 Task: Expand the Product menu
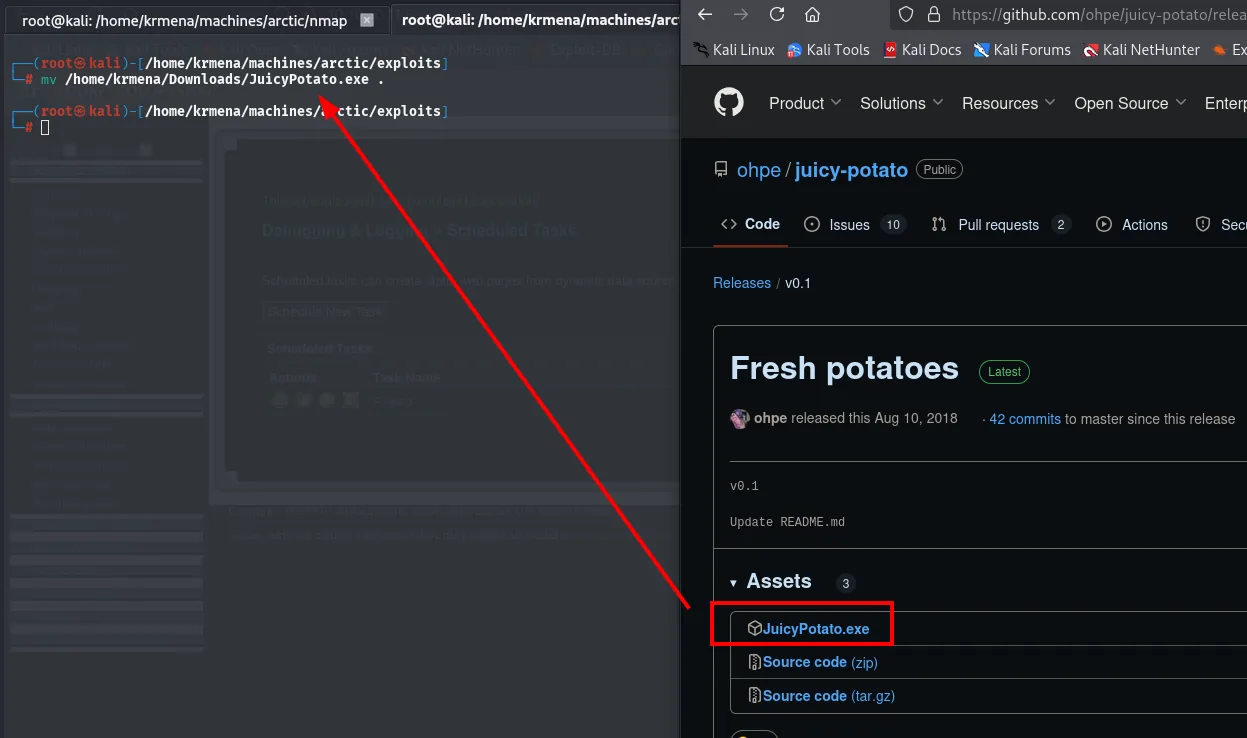805,103
